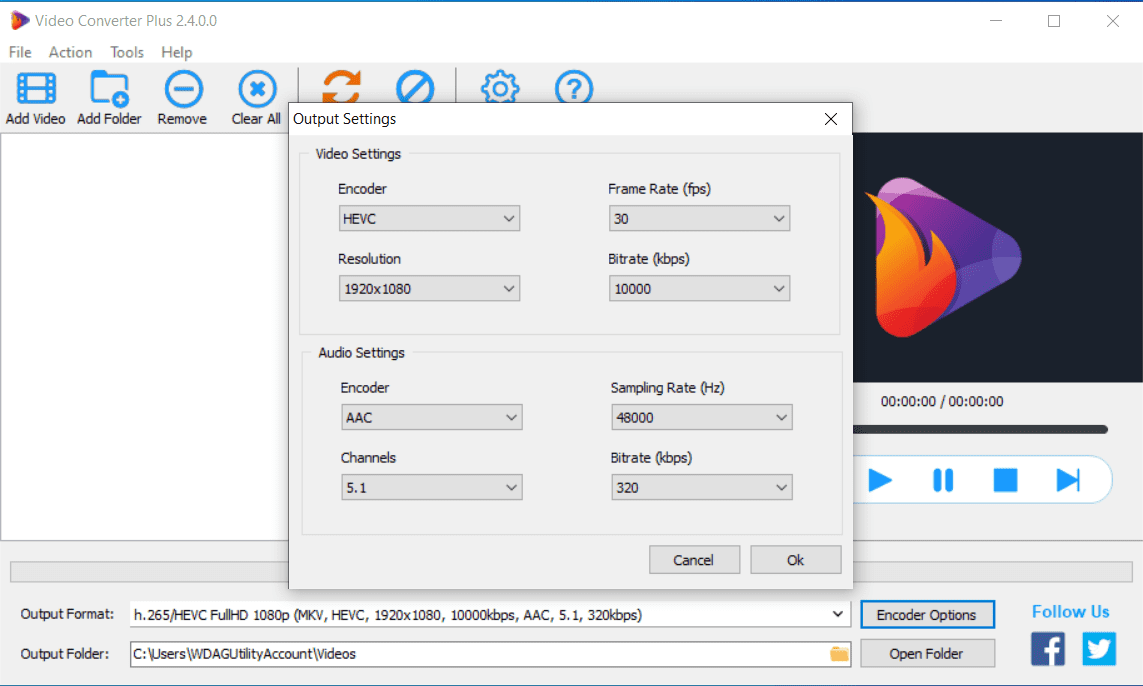Stop the preview playback
Viewport: 1143px width, 686px height.
[x=1005, y=480]
